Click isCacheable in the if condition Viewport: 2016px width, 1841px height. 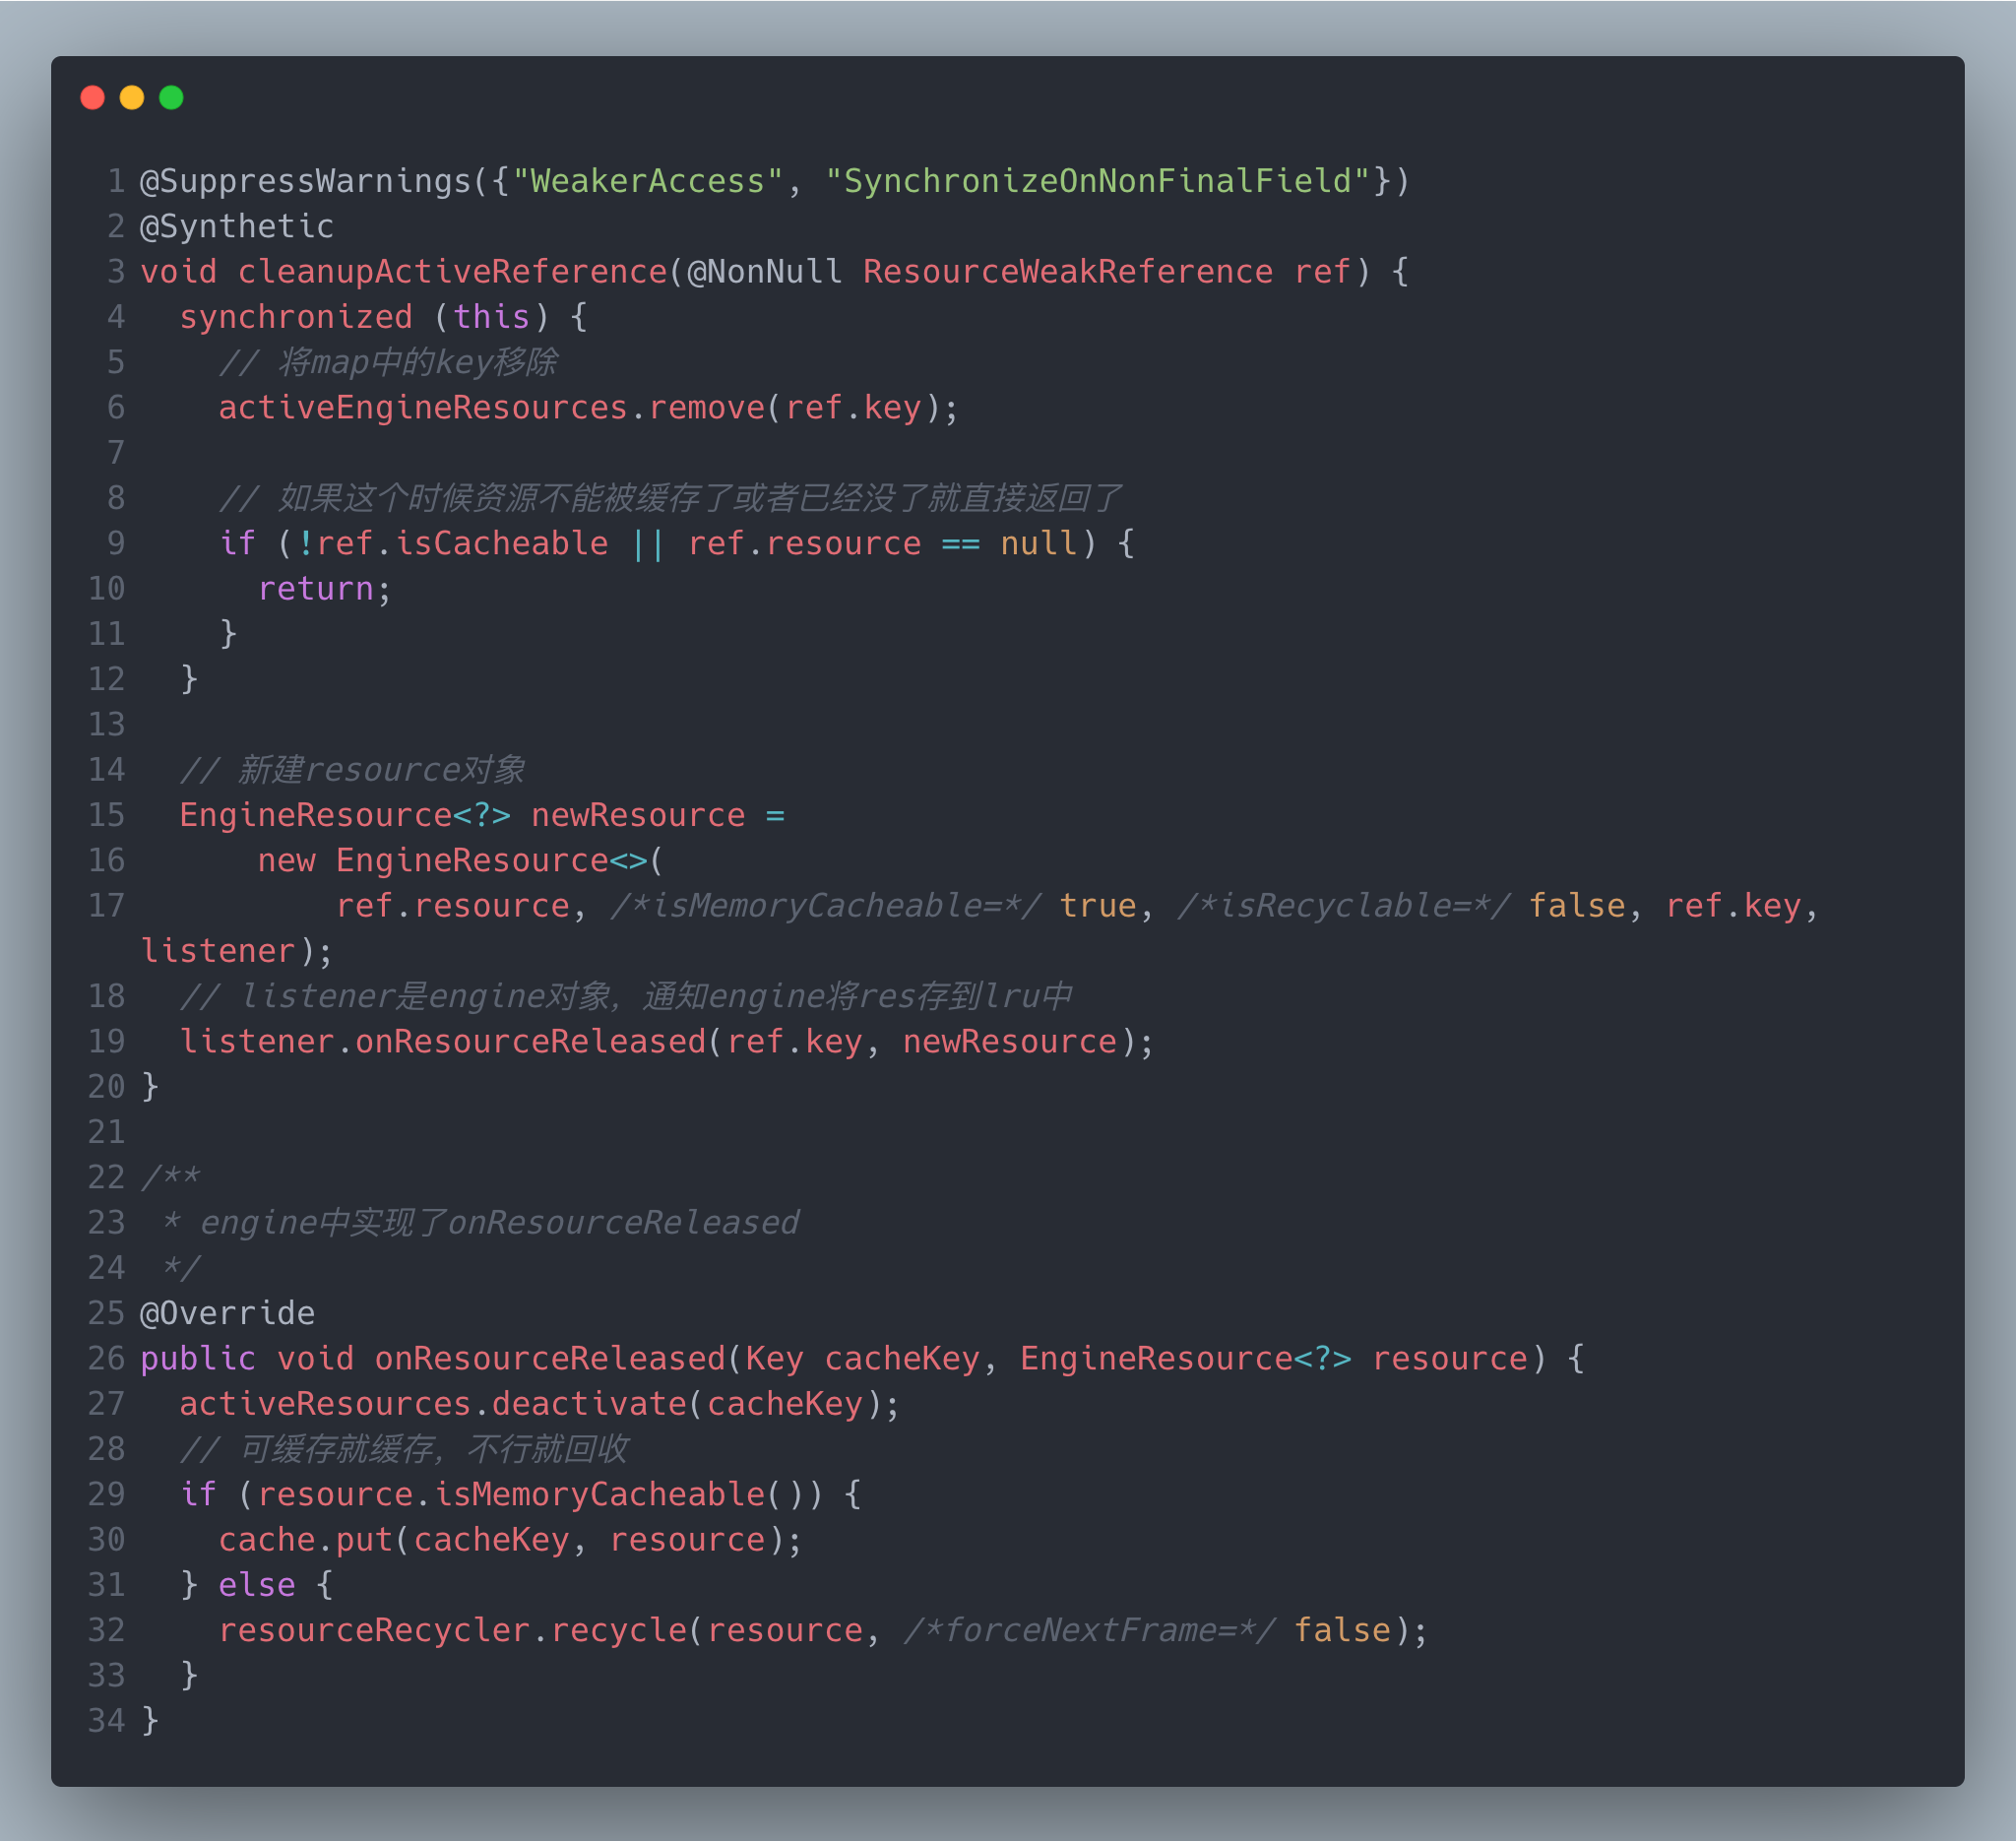[502, 543]
